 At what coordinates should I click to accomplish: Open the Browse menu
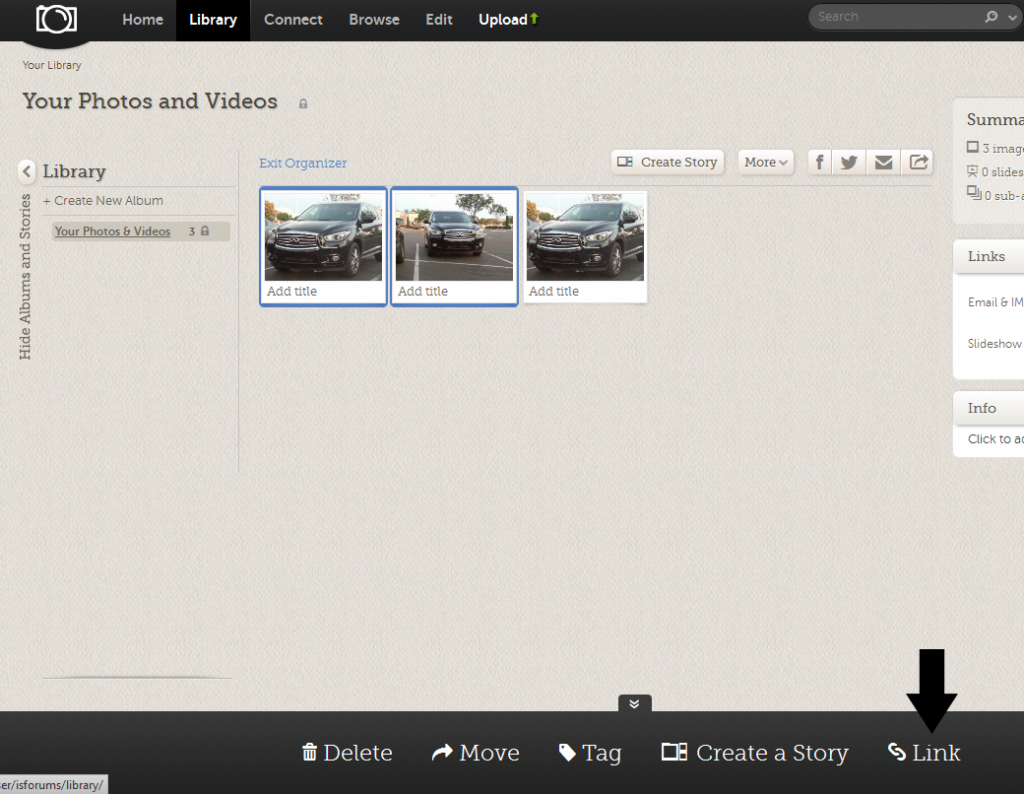374,20
